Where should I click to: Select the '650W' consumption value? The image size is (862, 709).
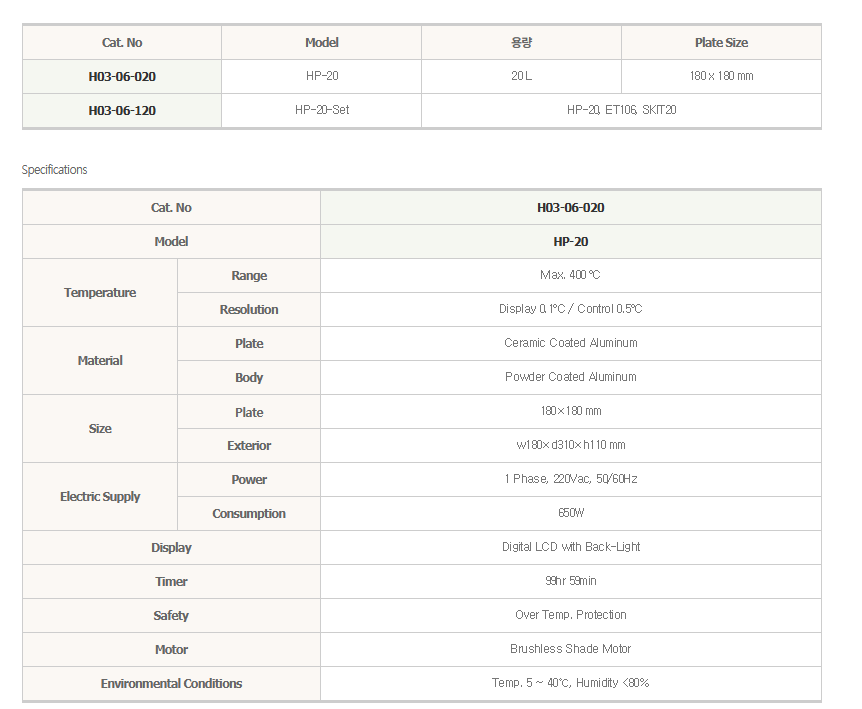pyautogui.click(x=571, y=513)
